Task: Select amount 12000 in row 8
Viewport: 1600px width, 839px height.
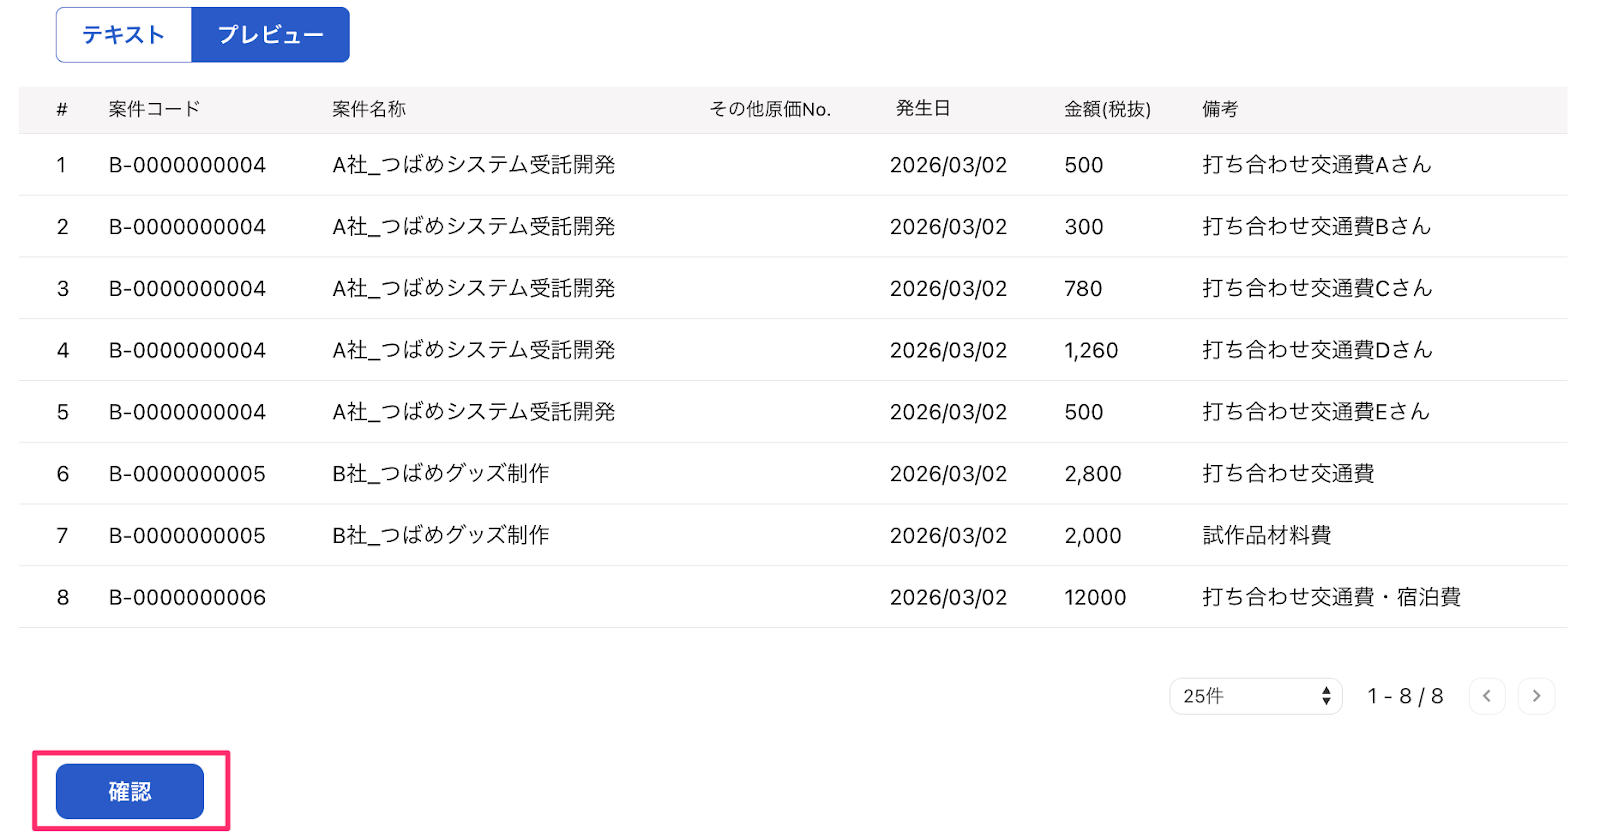Action: coord(1095,598)
